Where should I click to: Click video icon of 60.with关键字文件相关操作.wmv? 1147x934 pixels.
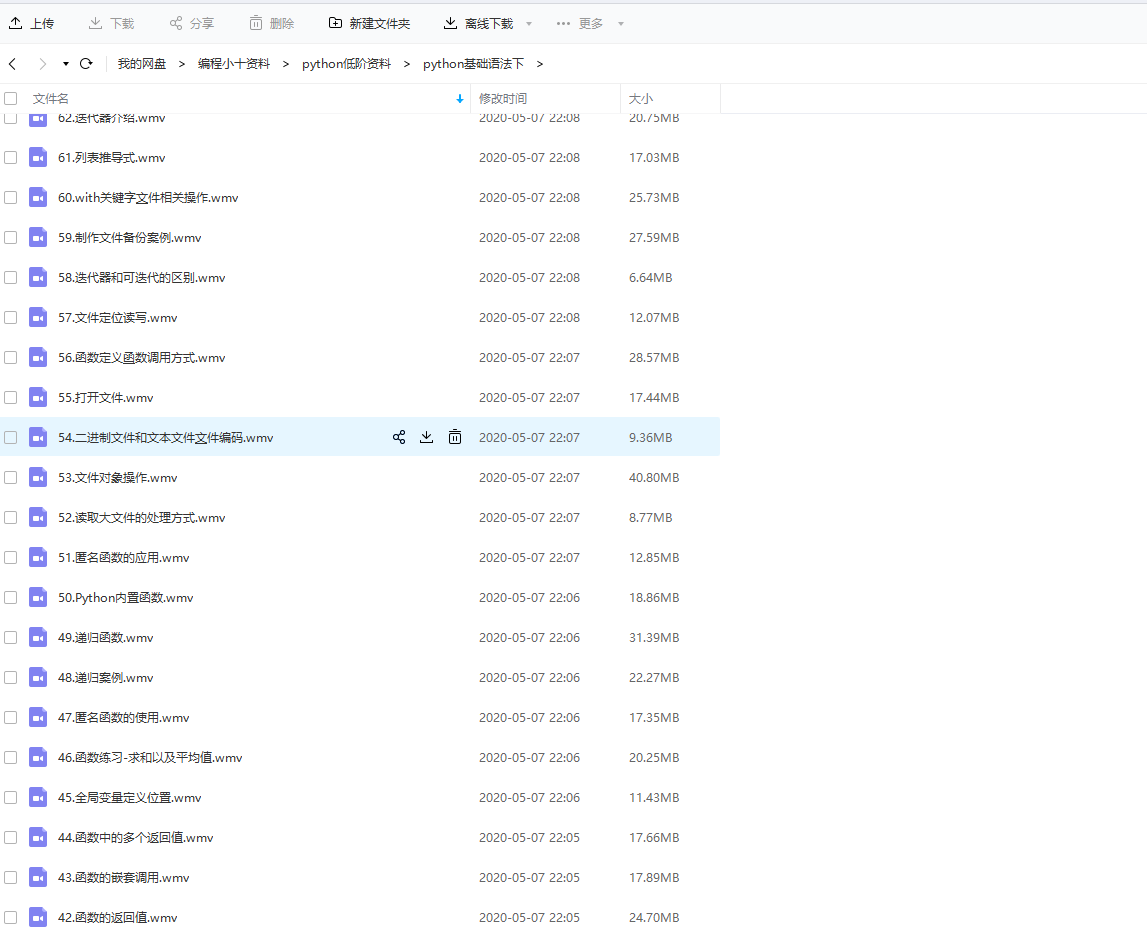click(38, 197)
